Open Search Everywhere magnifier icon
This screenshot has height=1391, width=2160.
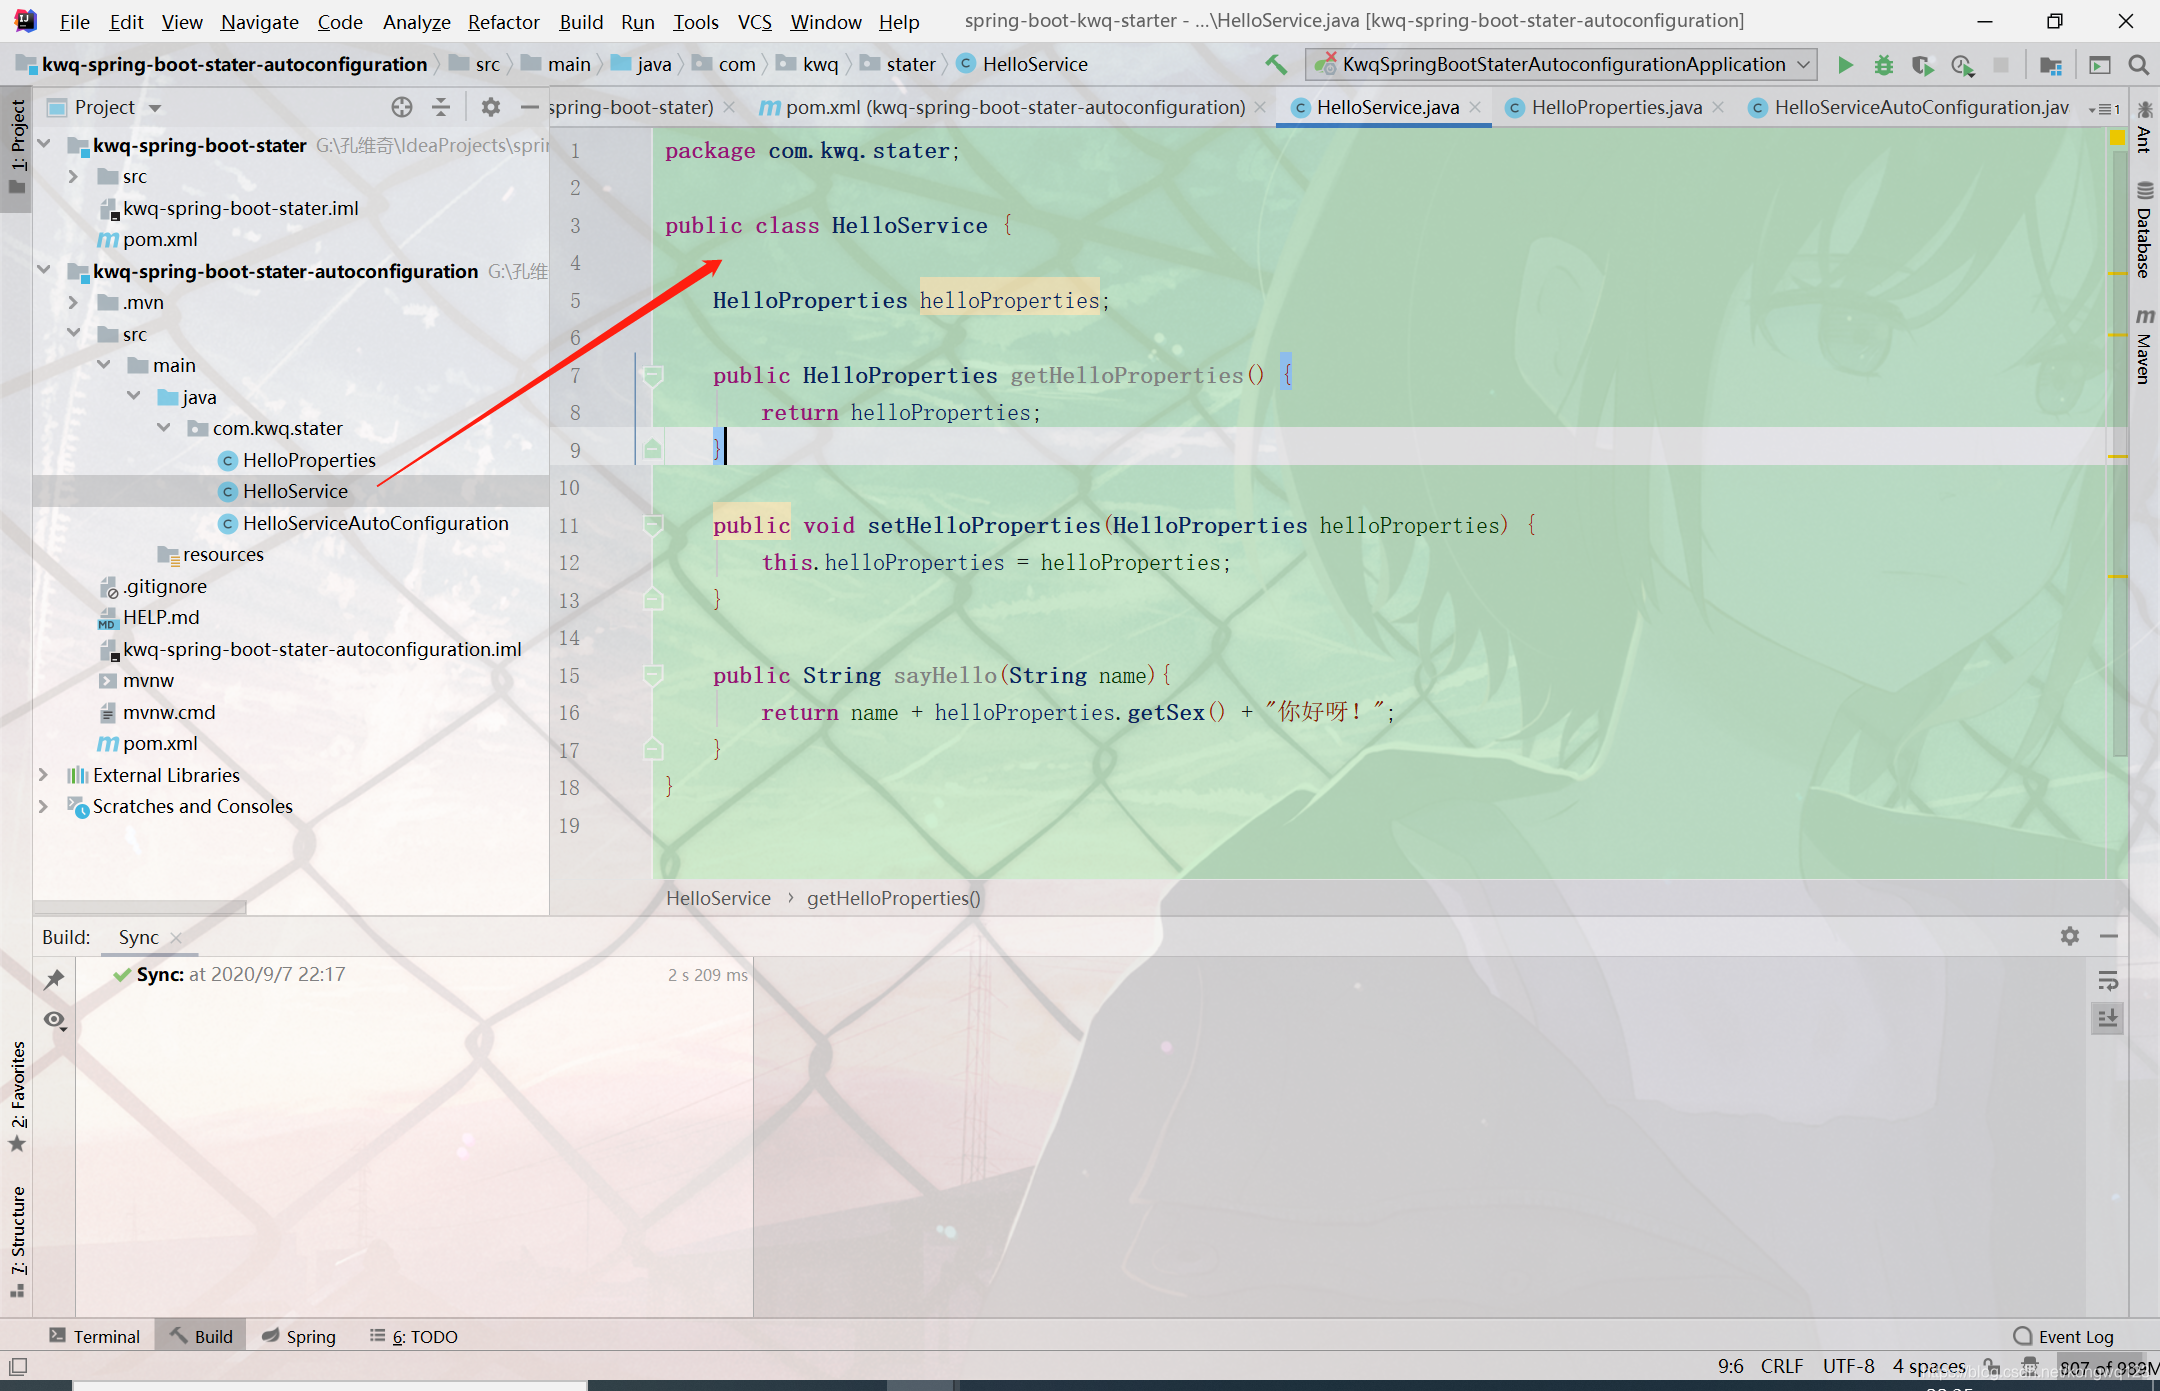2138,65
